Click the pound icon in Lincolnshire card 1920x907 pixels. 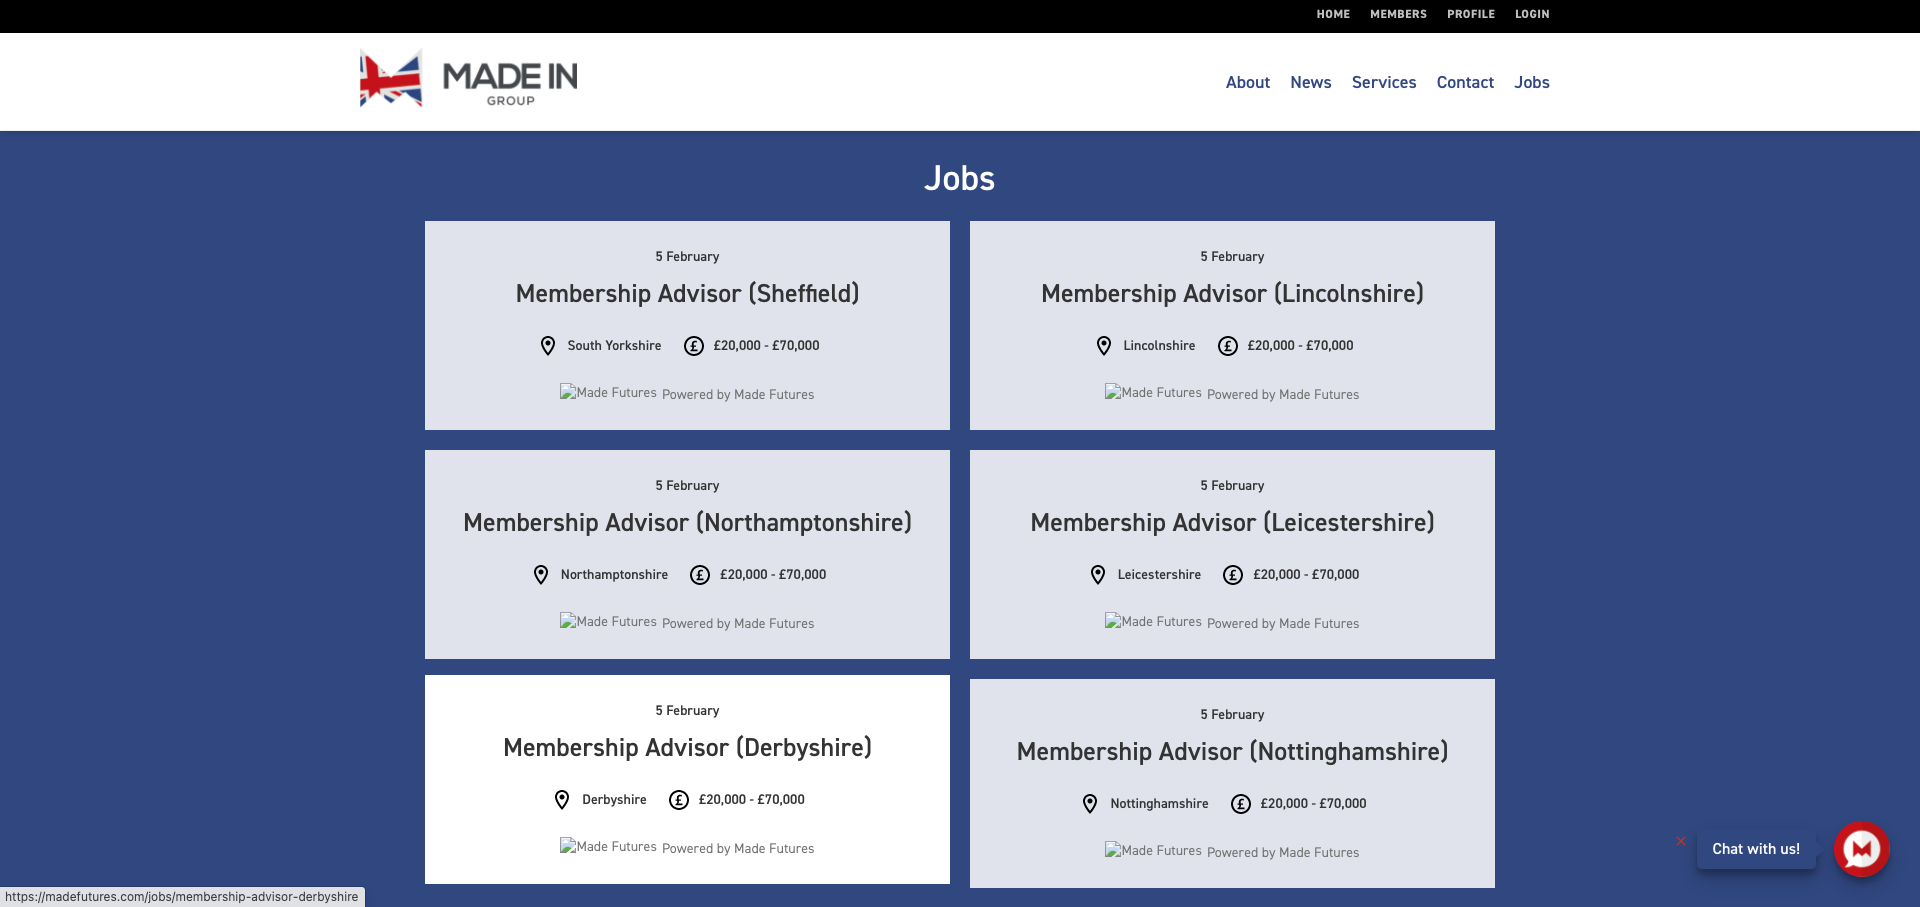click(x=1228, y=346)
